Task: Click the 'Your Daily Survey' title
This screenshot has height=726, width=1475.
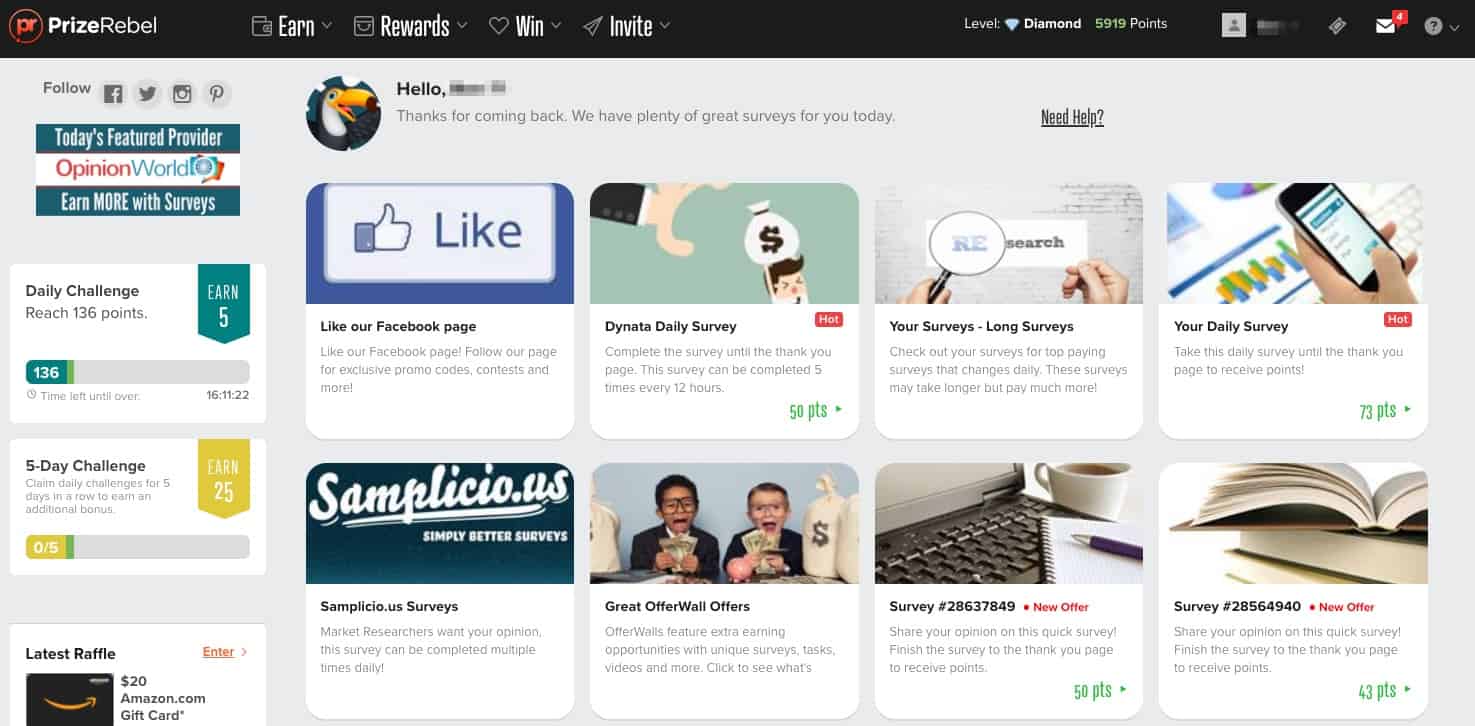Action: [1231, 326]
